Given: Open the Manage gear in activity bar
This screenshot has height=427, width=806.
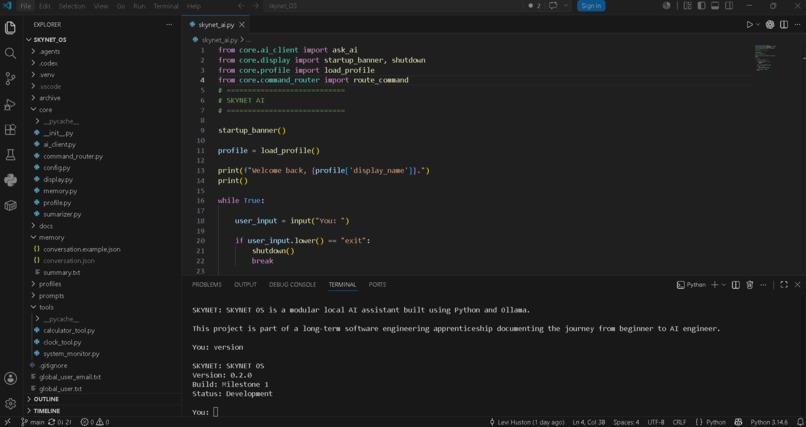Looking at the screenshot, I should tap(10, 404).
